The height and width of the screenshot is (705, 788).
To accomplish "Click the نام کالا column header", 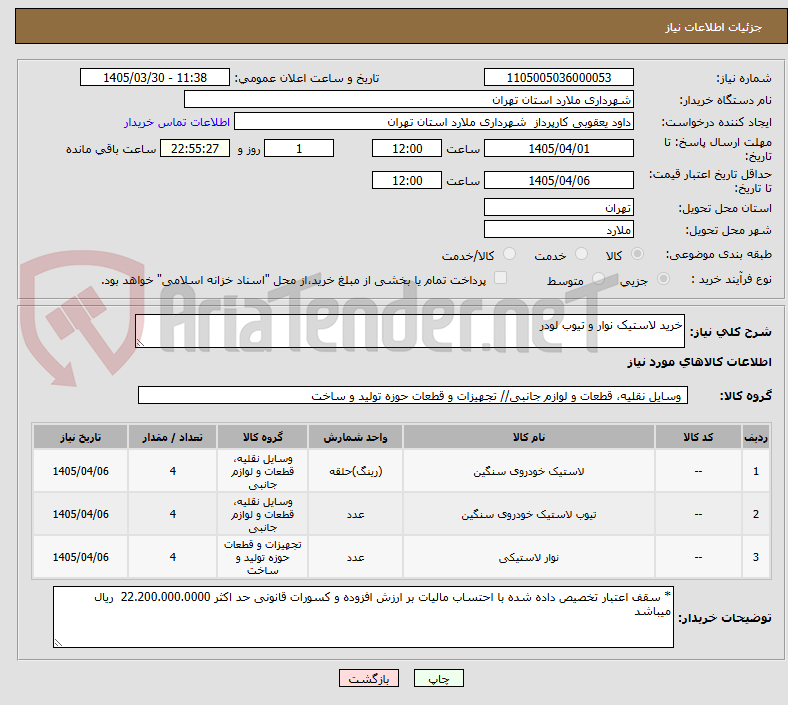I will [529, 437].
